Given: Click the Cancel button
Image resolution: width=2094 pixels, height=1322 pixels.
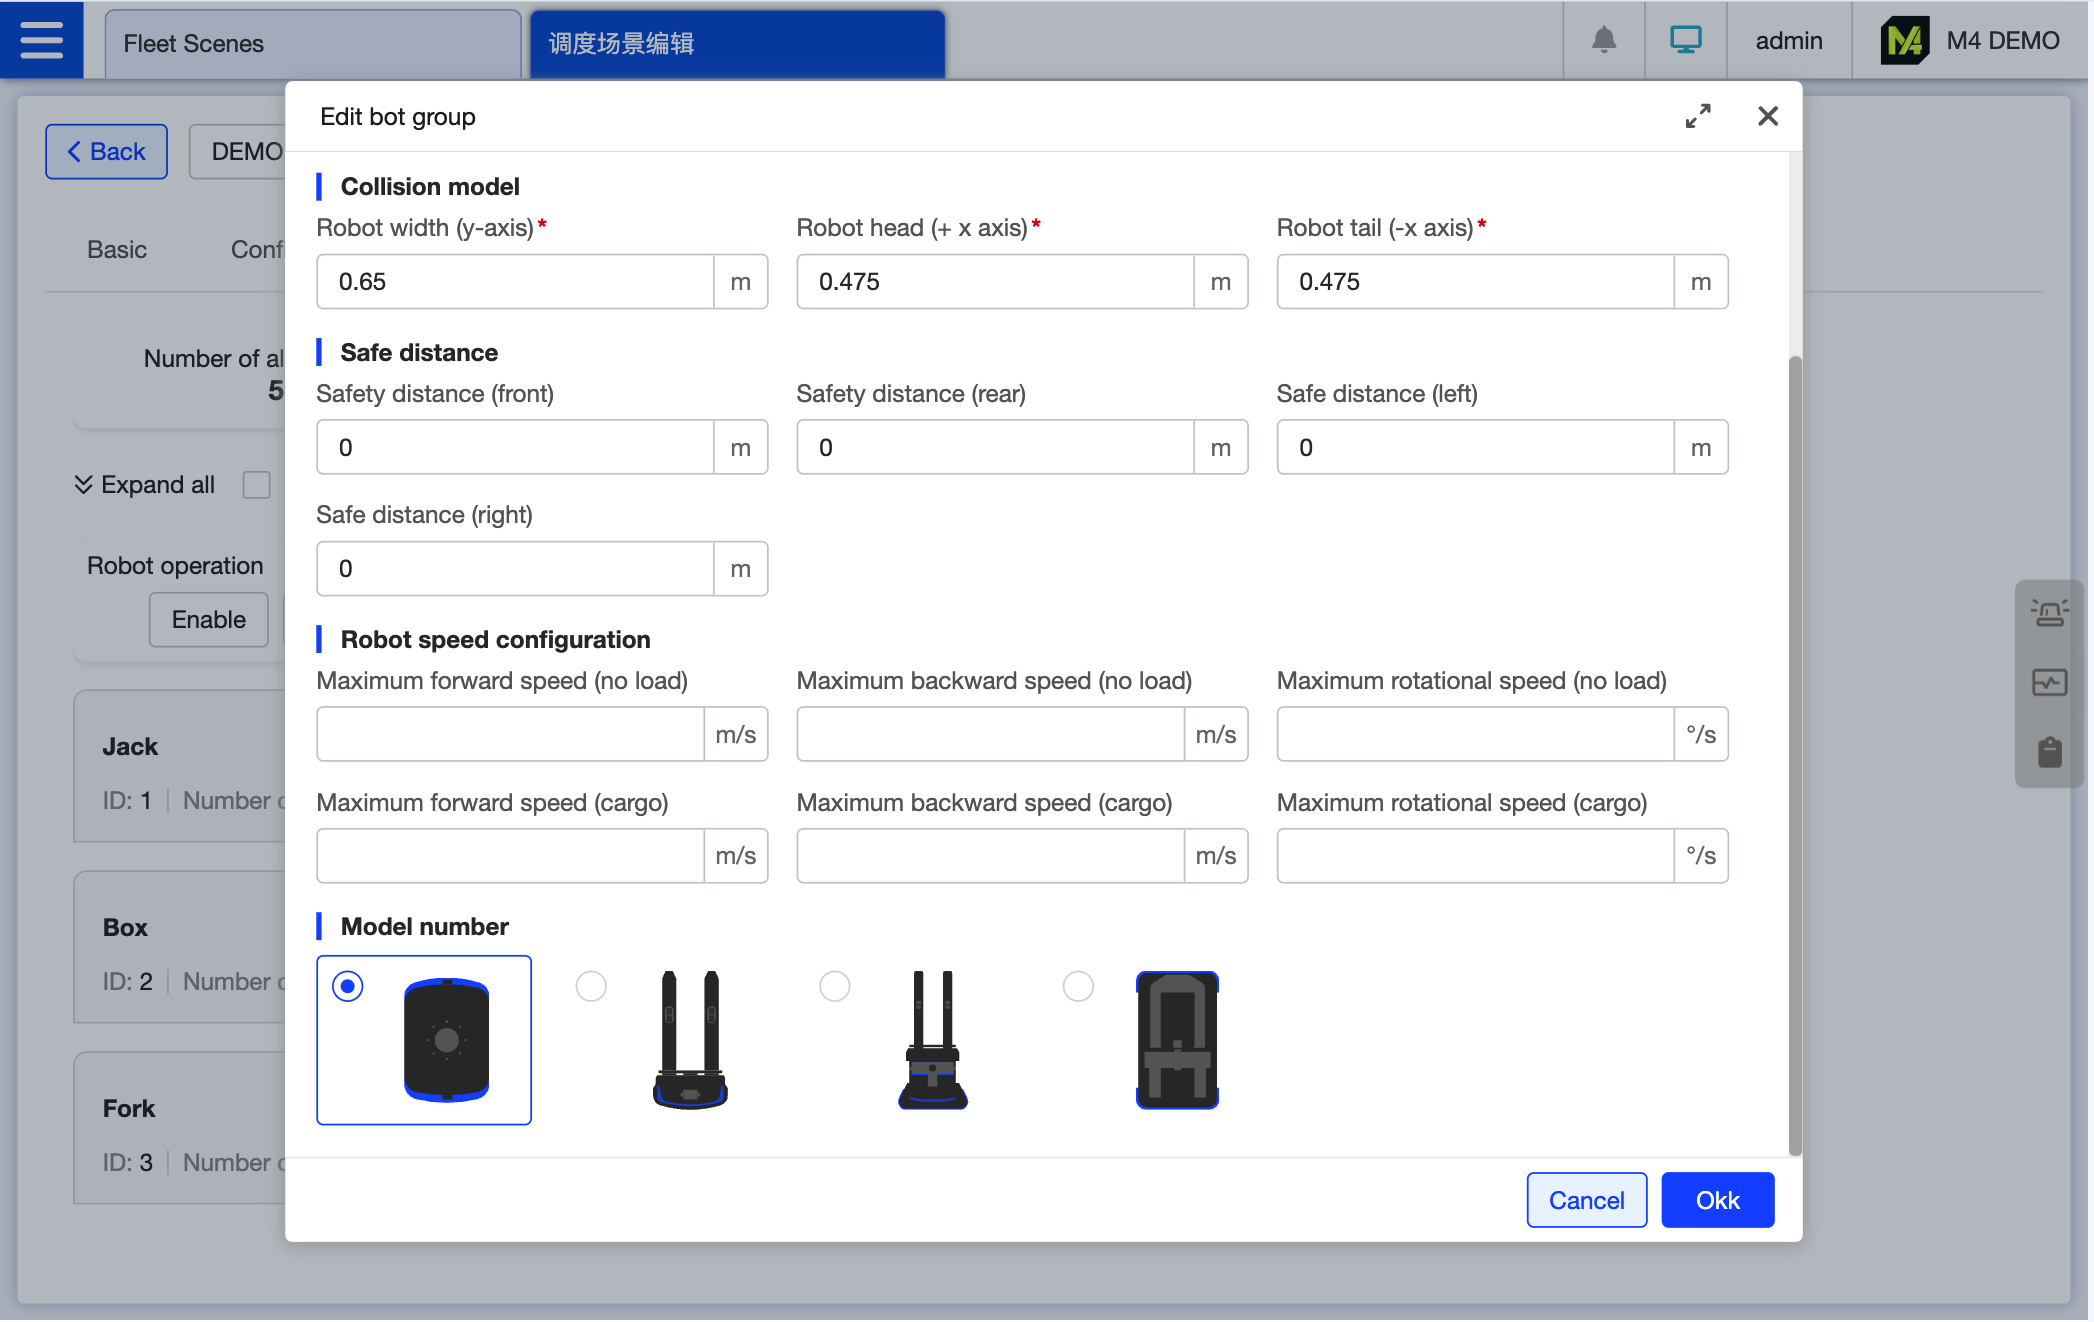Looking at the screenshot, I should click(x=1586, y=1200).
